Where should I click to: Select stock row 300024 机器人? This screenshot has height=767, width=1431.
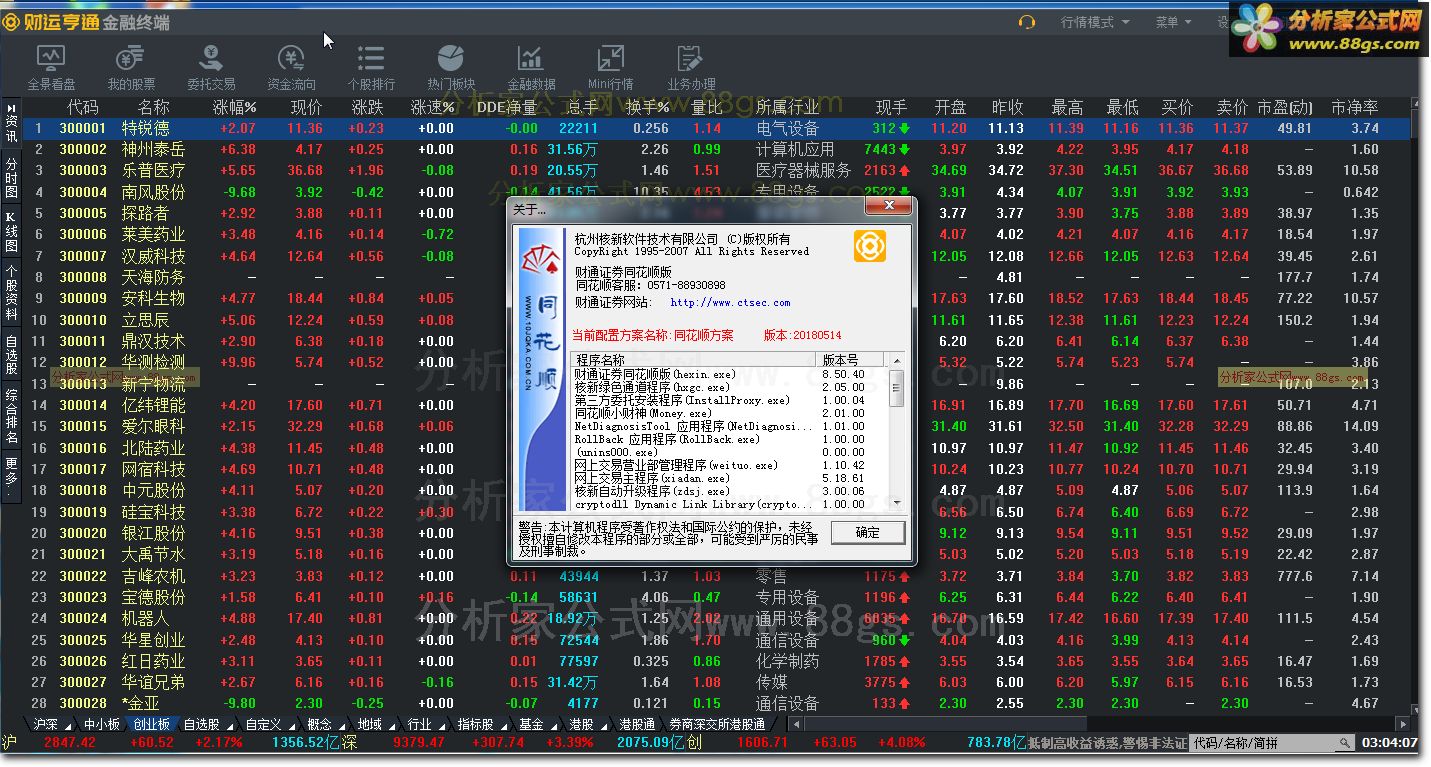(717, 619)
